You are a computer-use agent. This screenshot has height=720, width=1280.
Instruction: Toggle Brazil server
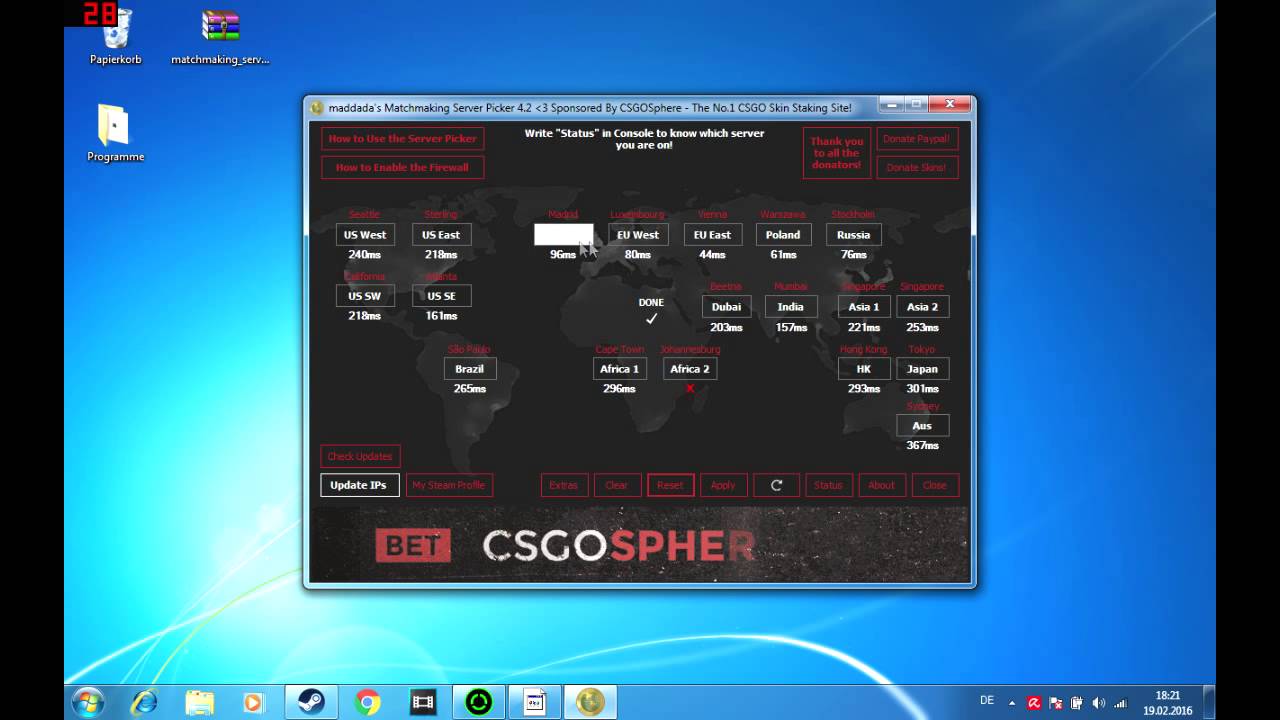point(470,369)
